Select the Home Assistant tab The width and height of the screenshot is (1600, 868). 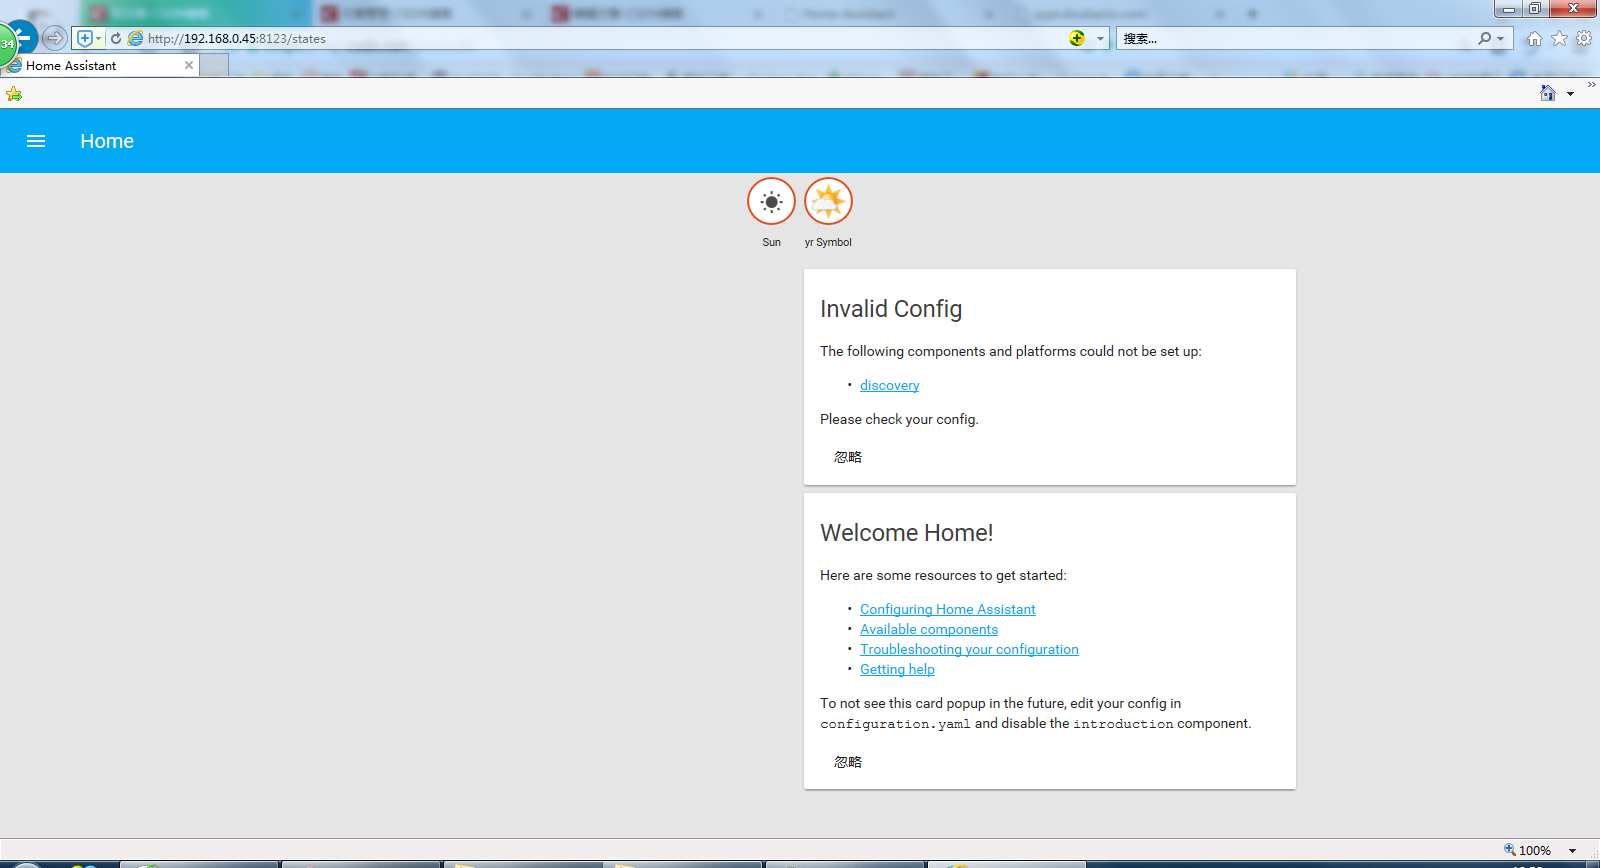(100, 65)
